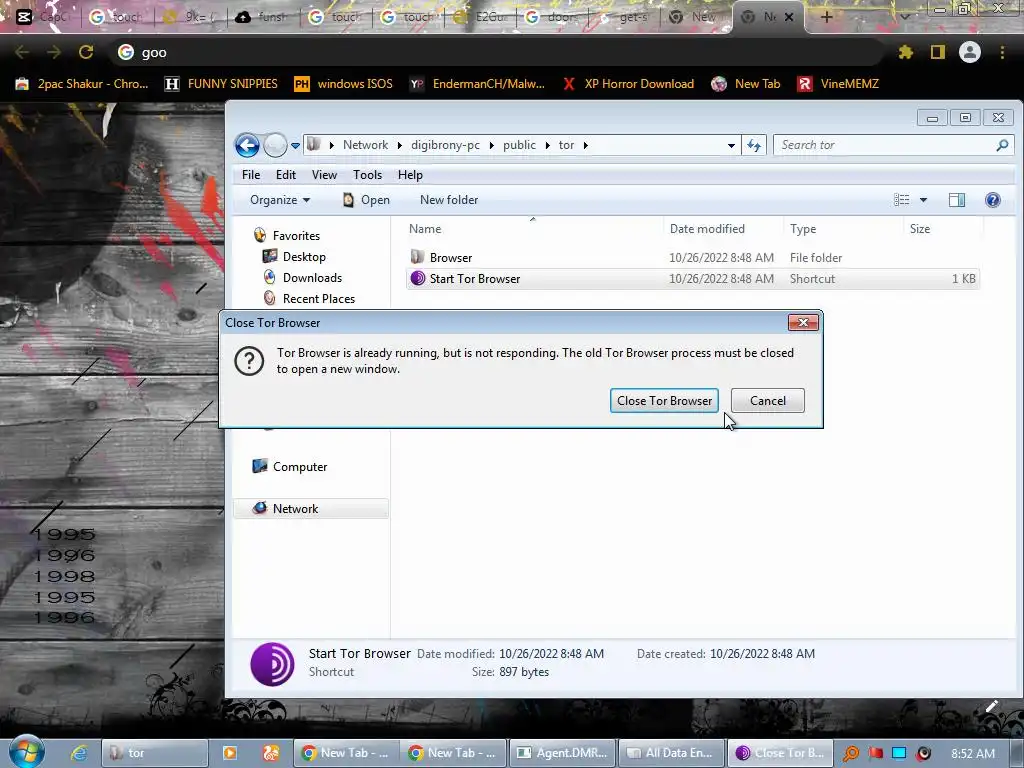The image size is (1024, 768).
Task: Click Windows Start orb
Action: (26, 752)
